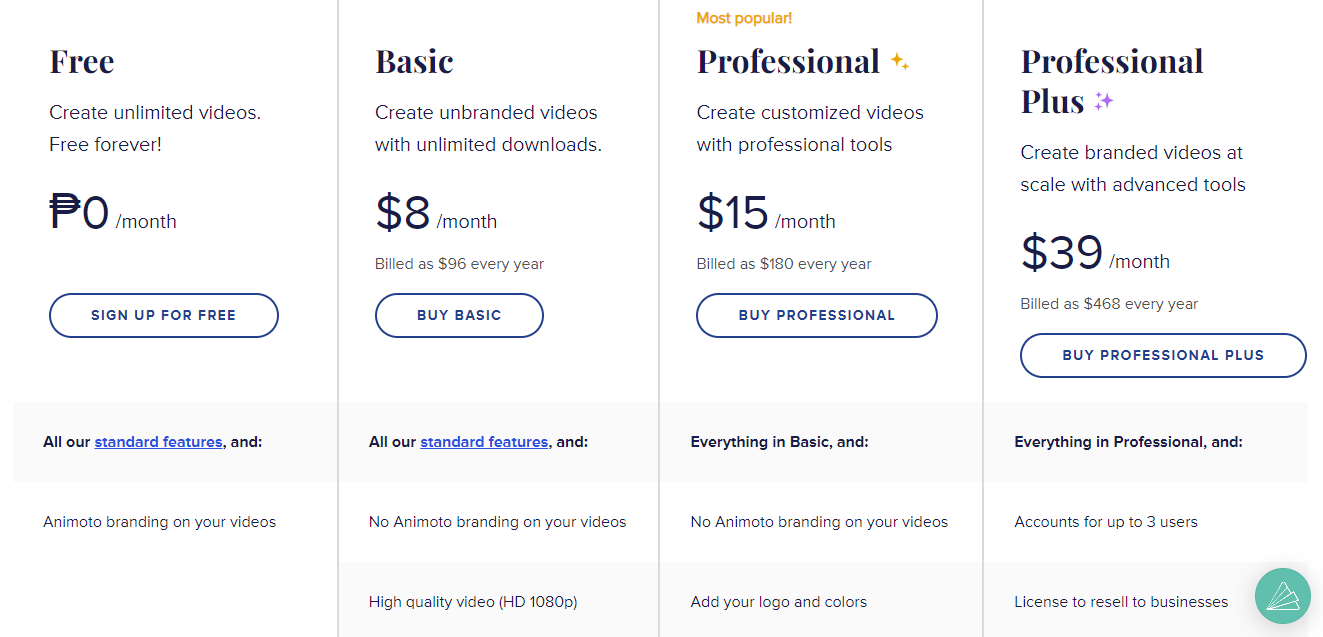Click the $15 /month price text
Image resolution: width=1323 pixels, height=637 pixels.
766,214
